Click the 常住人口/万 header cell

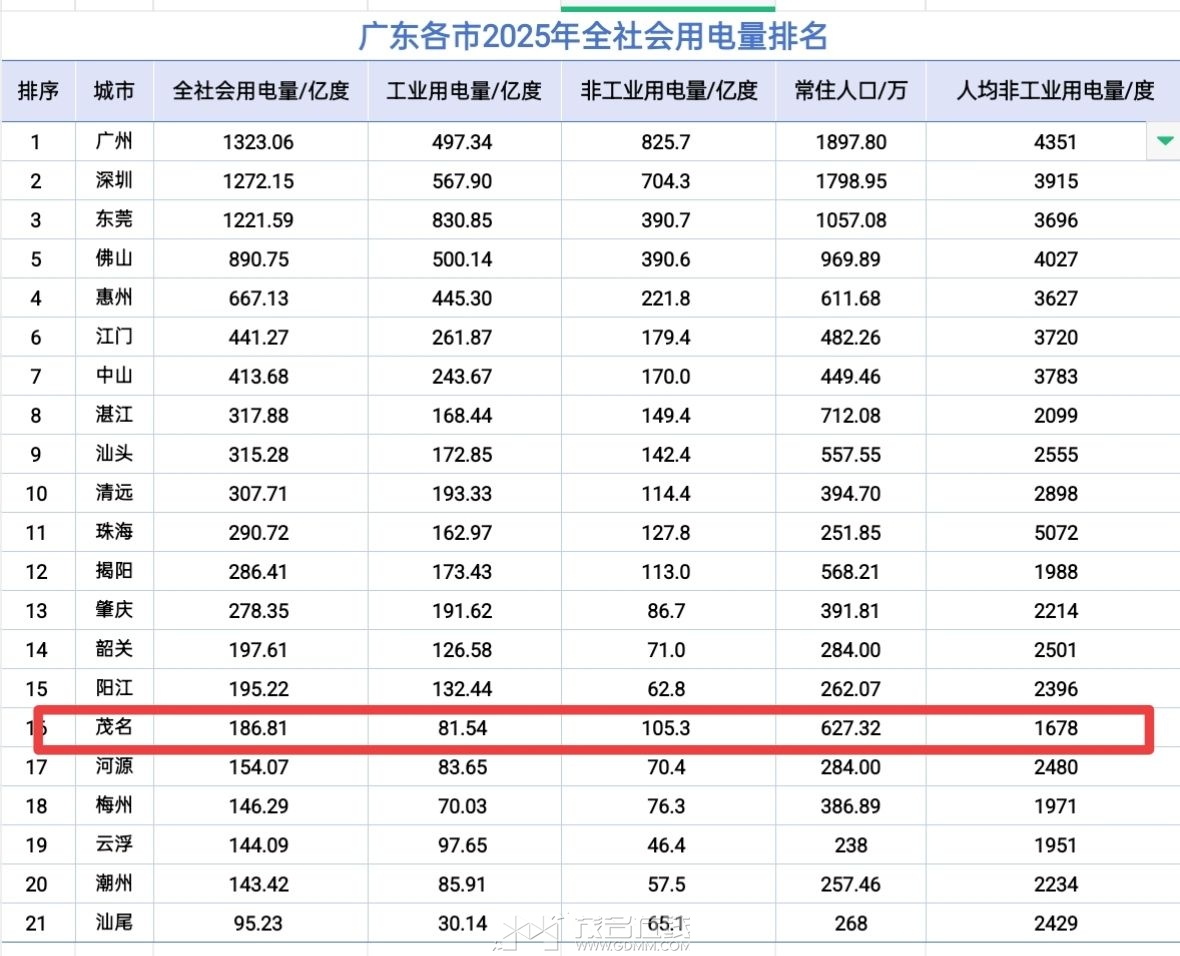coord(850,91)
